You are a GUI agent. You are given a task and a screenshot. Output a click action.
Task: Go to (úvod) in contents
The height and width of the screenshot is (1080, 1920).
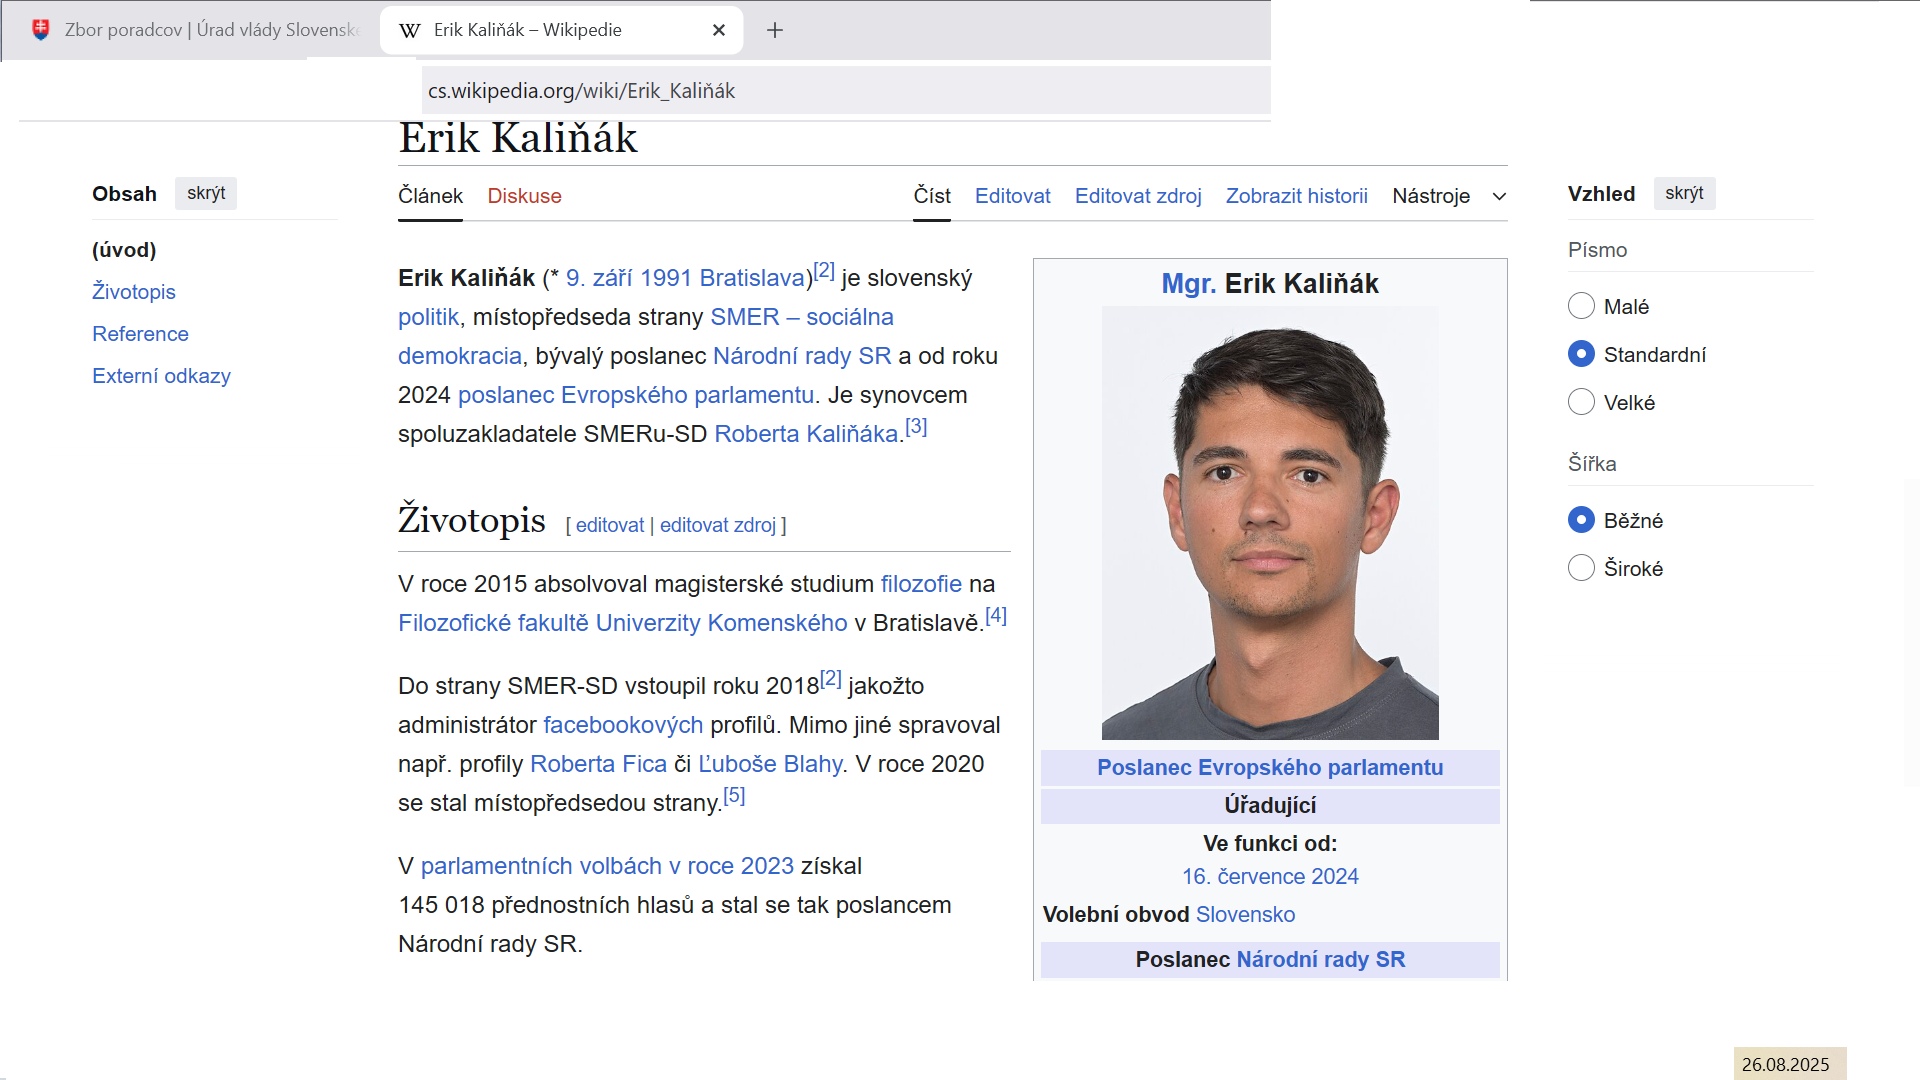124,250
